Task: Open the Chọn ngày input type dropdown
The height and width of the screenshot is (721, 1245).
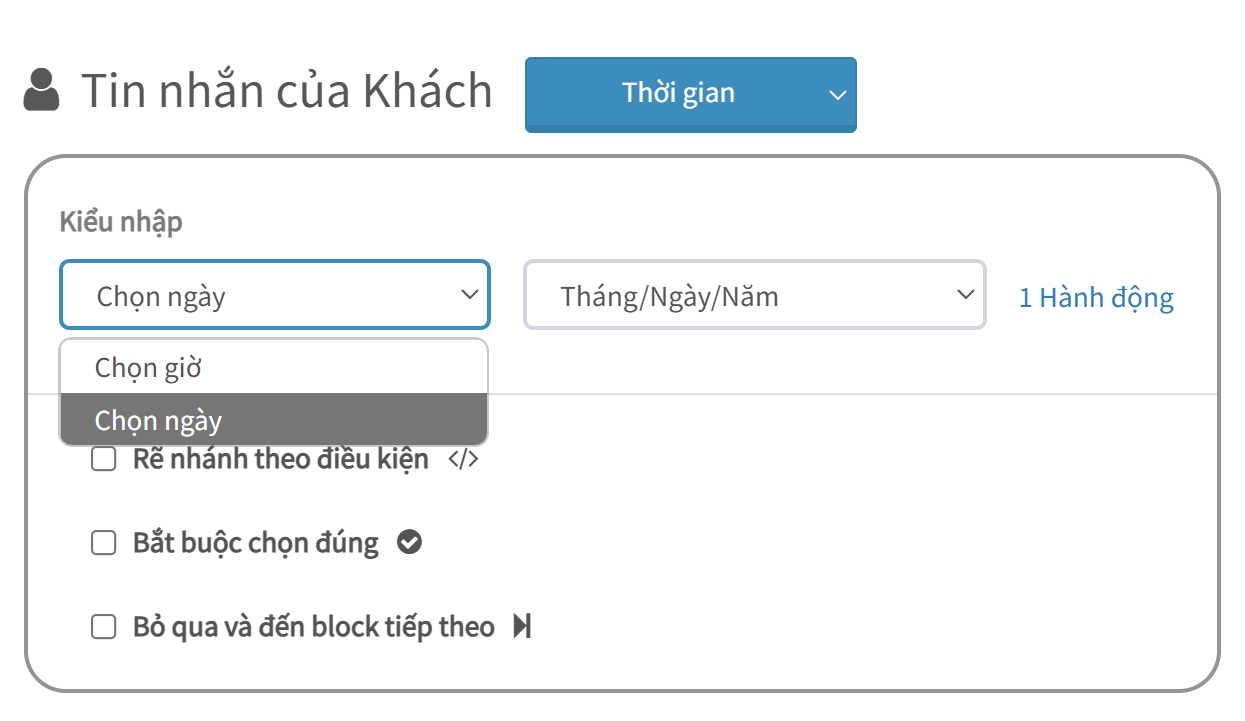Action: click(275, 295)
